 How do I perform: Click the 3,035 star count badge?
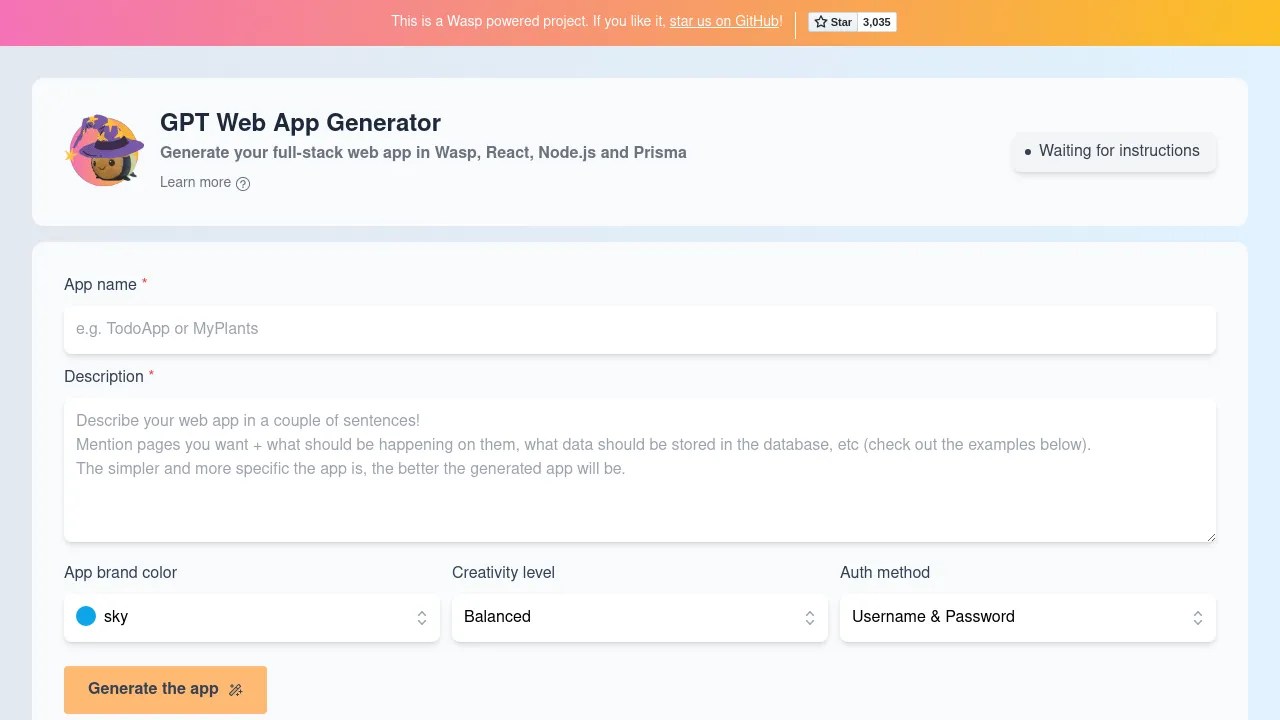[x=876, y=21]
